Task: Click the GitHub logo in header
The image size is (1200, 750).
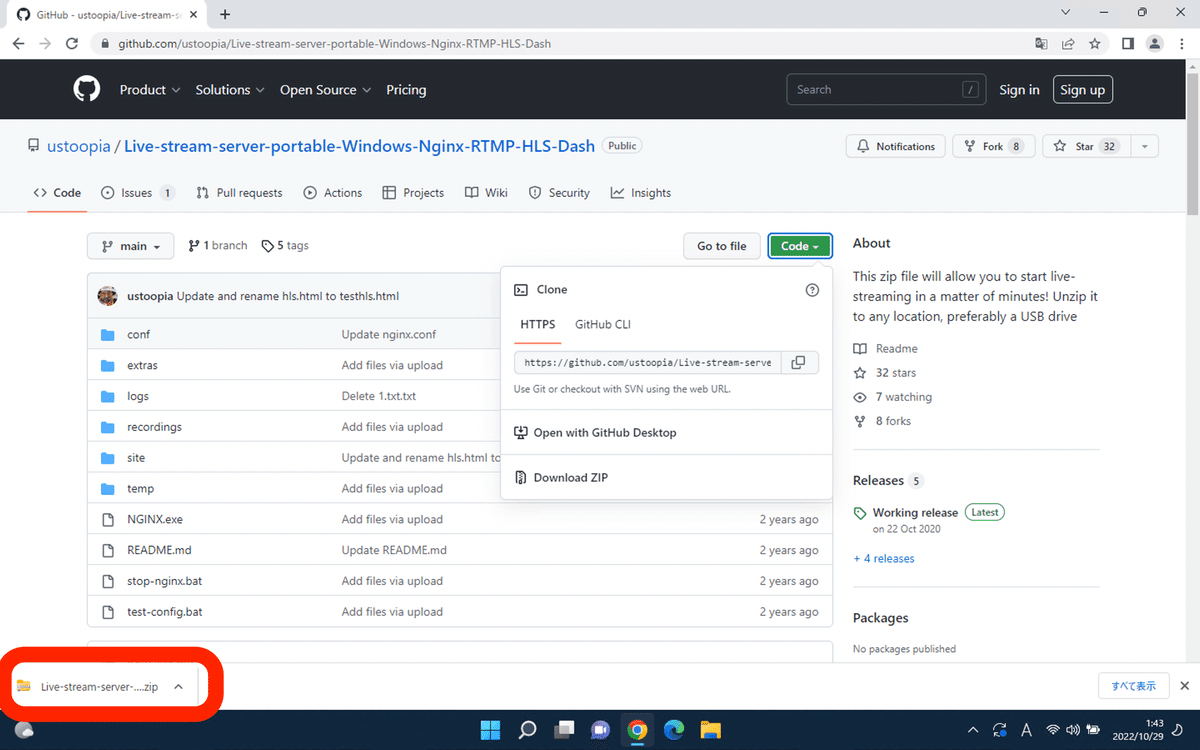Action: tap(87, 89)
